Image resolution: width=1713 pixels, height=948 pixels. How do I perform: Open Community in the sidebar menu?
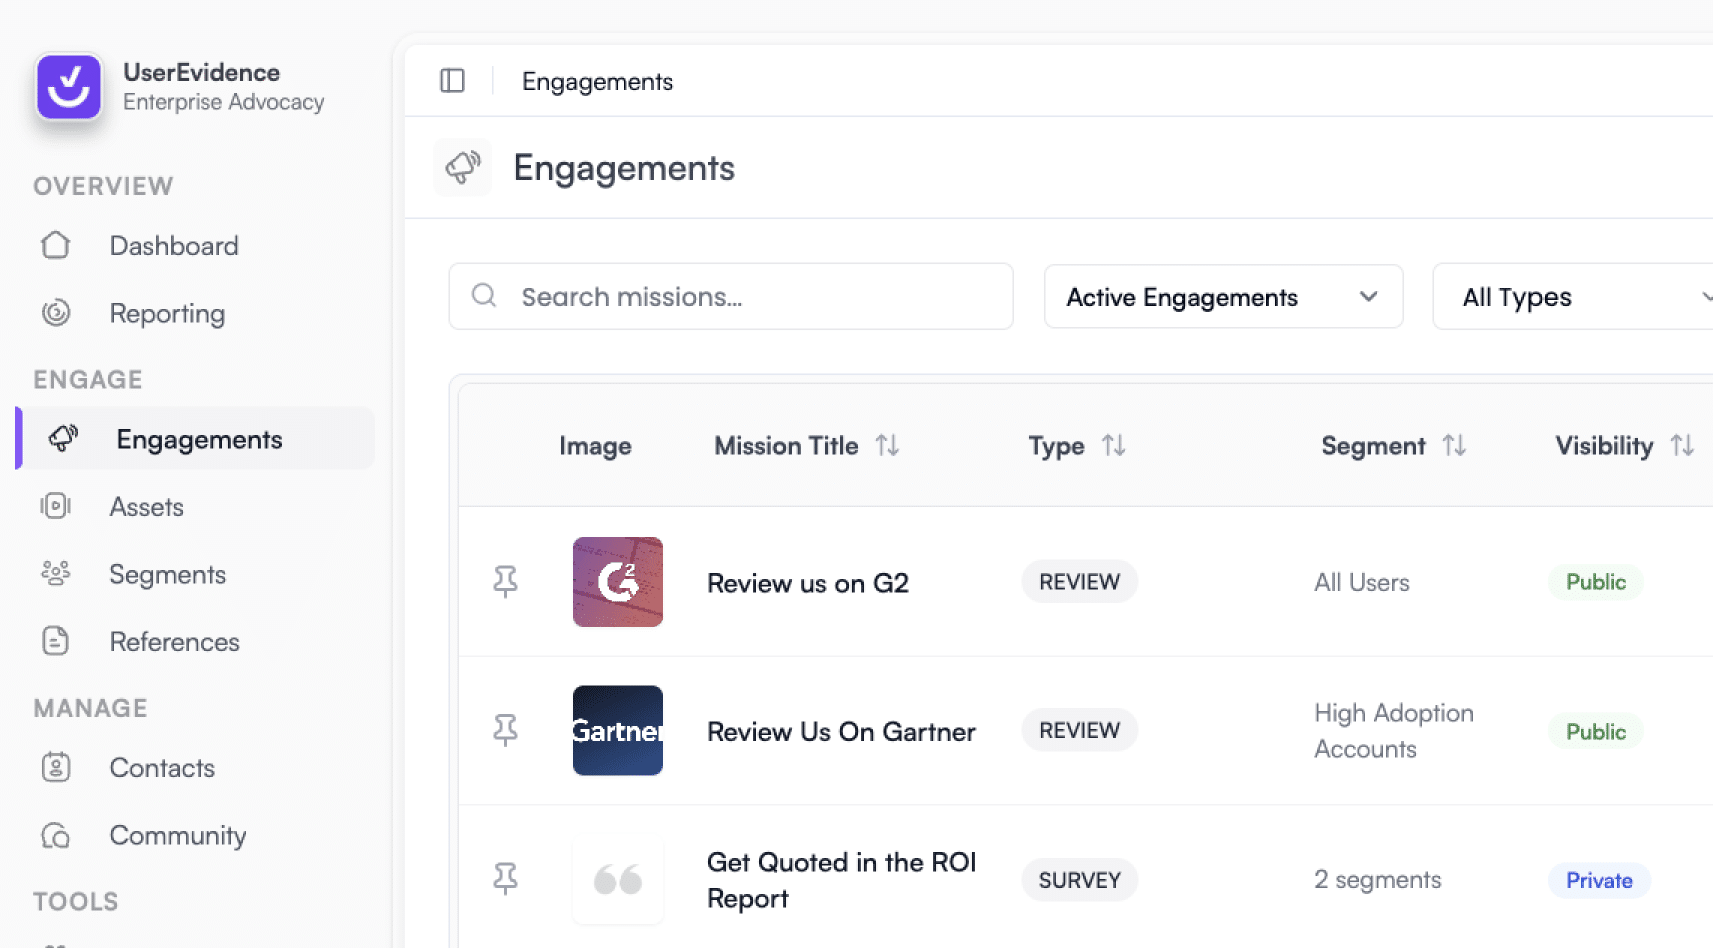click(177, 835)
